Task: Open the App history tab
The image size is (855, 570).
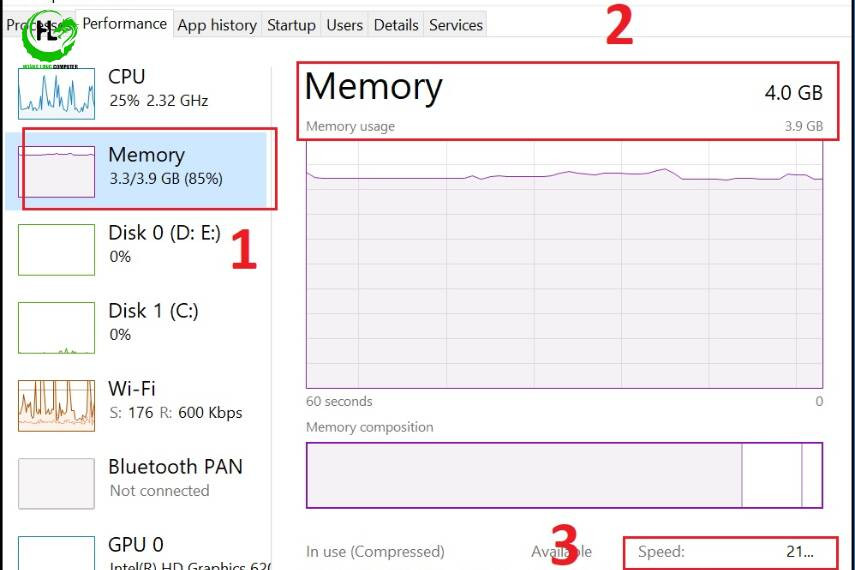Action: 217,25
